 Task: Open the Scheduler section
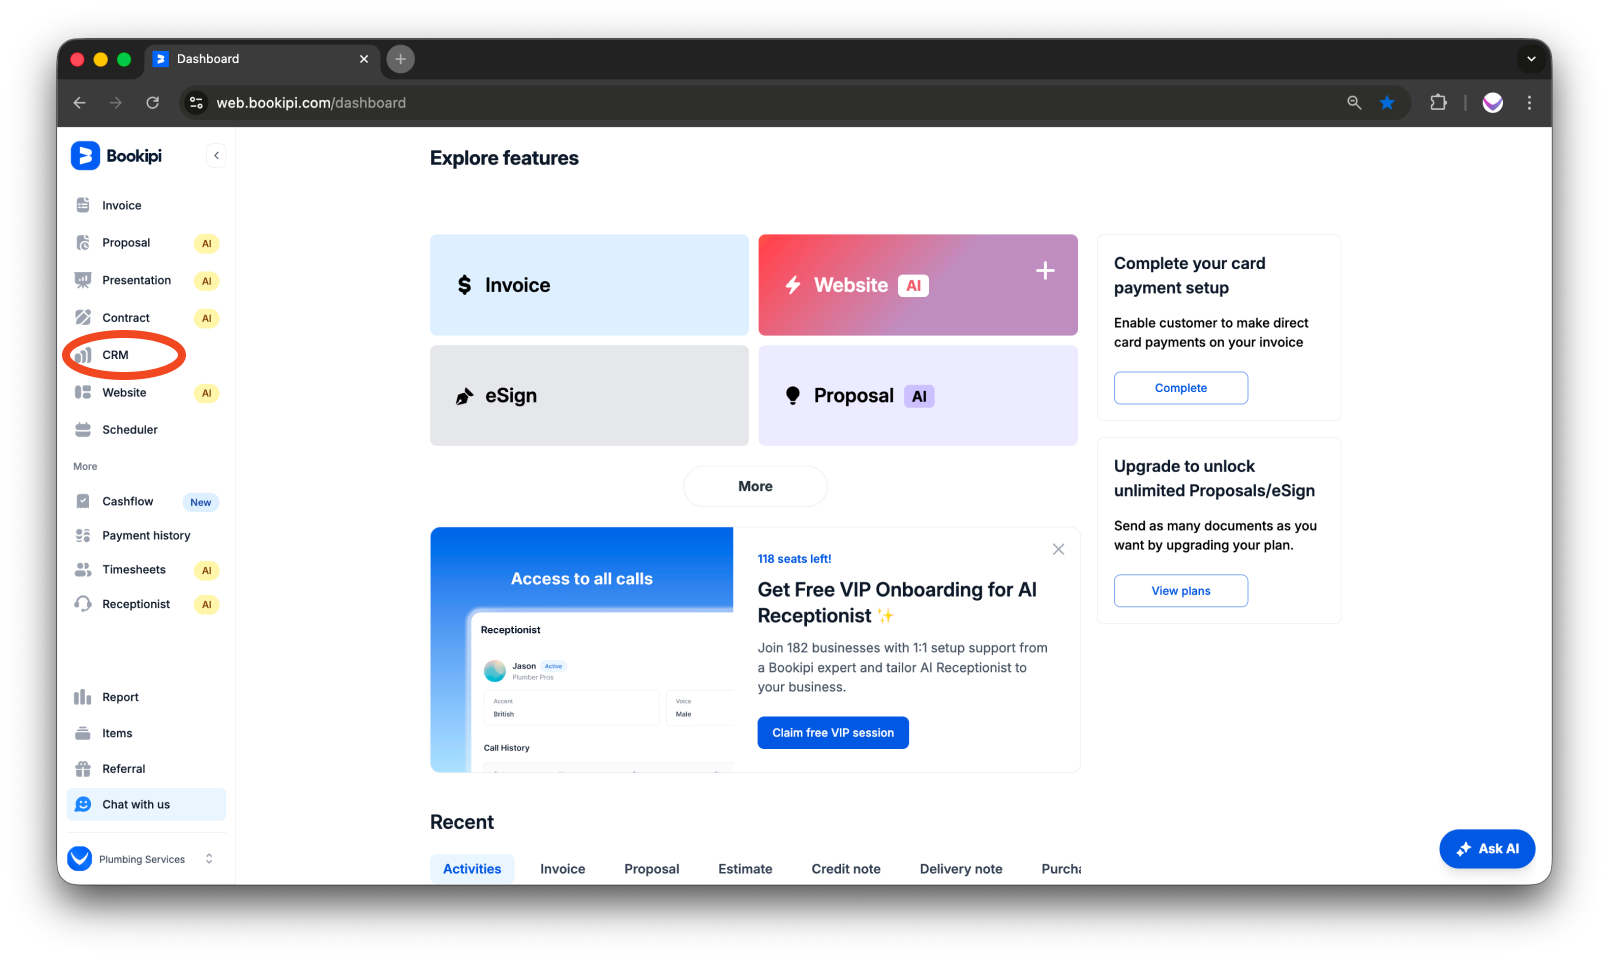click(x=130, y=429)
